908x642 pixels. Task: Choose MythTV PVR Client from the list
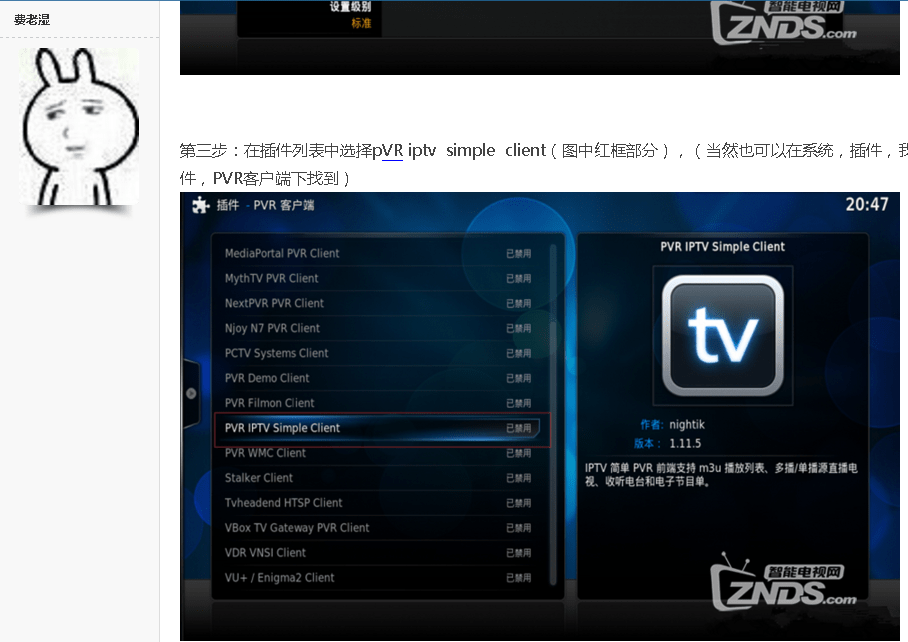[x=272, y=279]
